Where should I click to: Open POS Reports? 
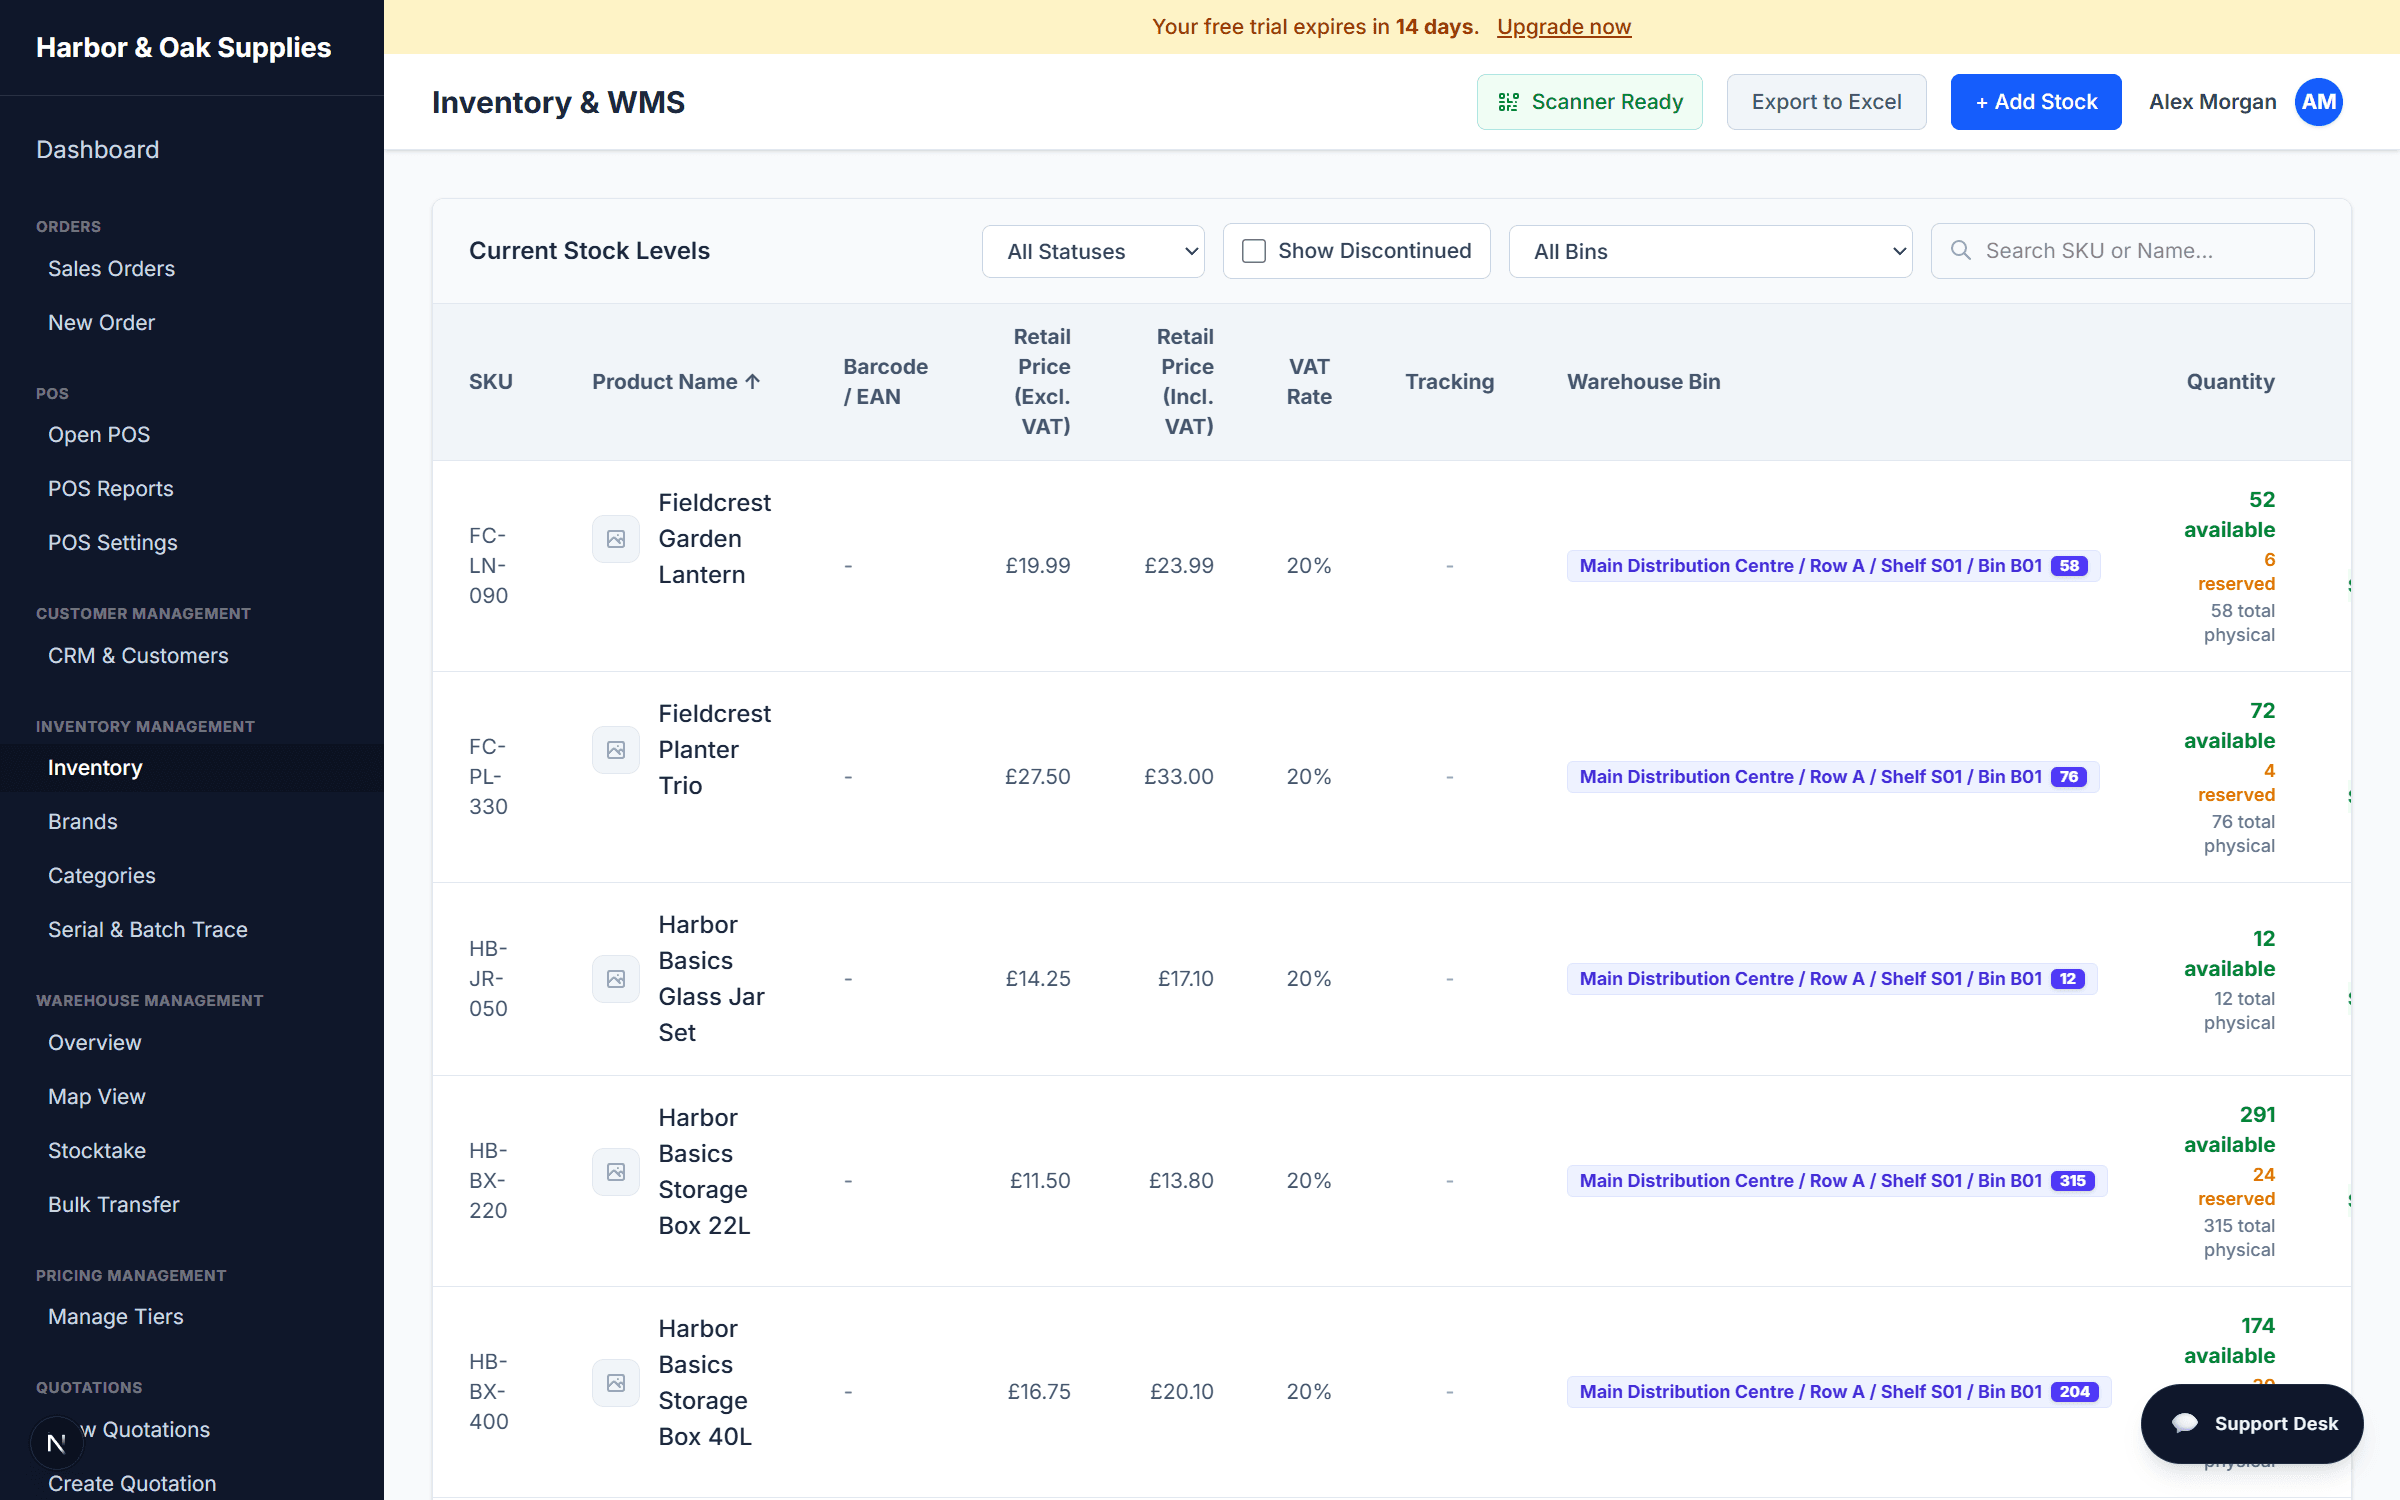click(111, 488)
